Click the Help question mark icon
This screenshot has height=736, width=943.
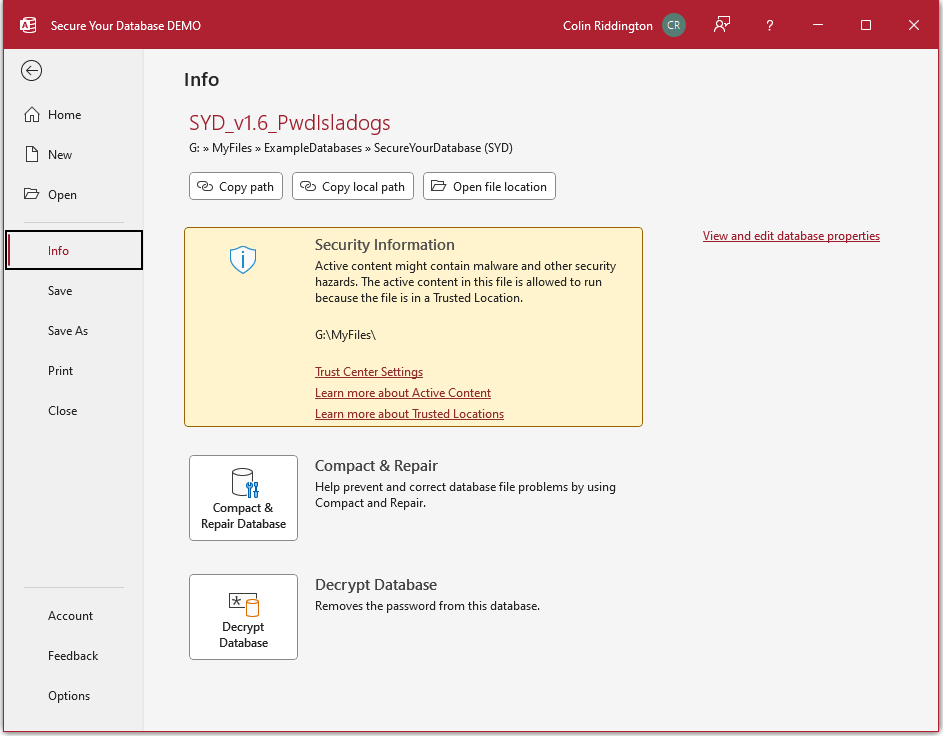770,25
